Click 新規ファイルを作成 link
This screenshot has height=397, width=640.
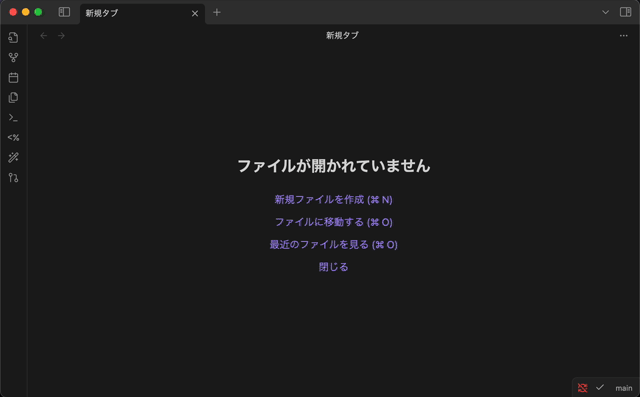pos(333,200)
